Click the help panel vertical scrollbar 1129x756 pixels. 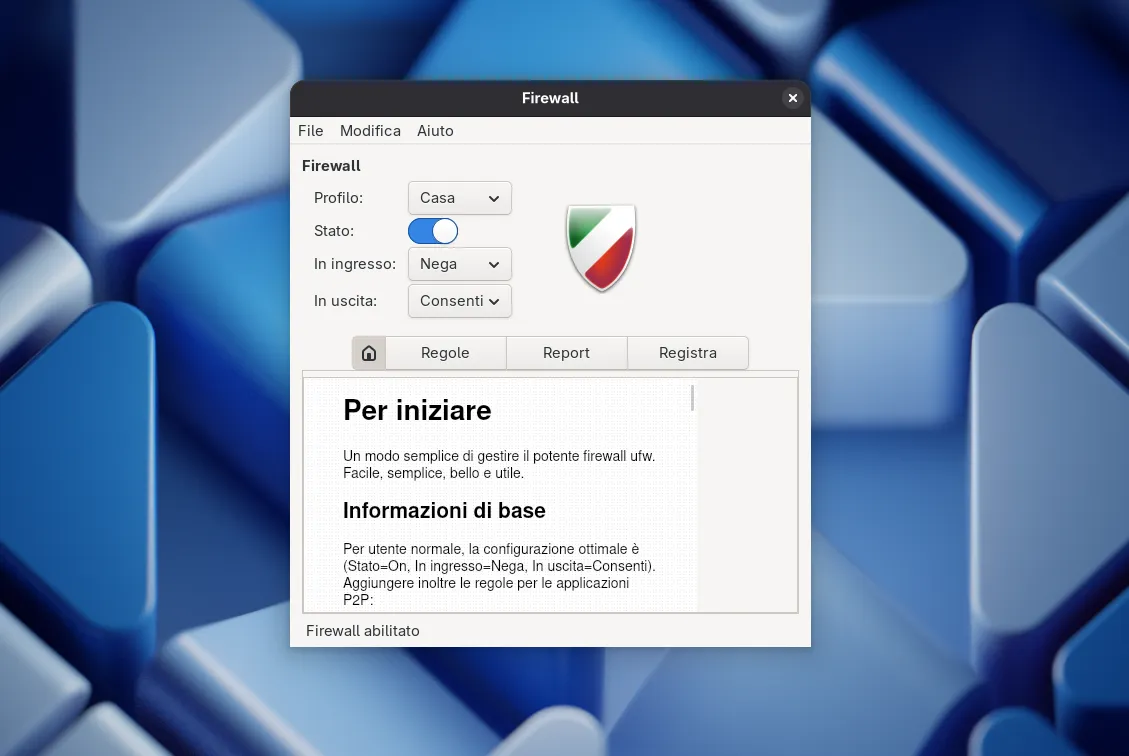(692, 398)
